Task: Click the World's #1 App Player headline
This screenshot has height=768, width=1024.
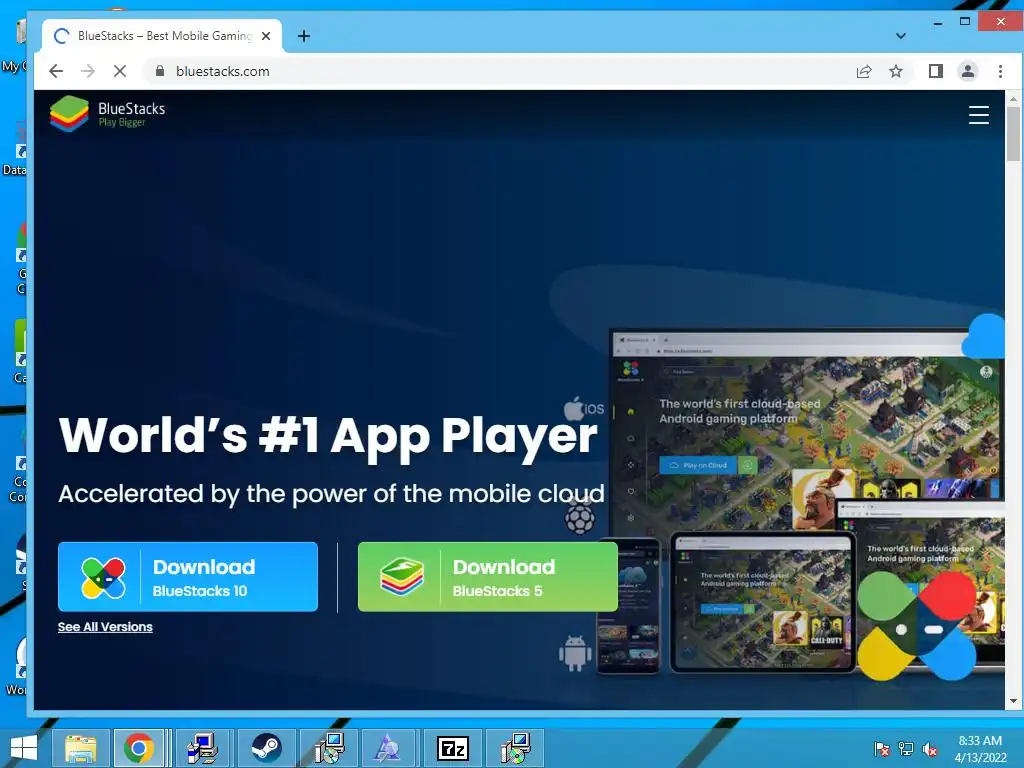Action: tap(328, 435)
